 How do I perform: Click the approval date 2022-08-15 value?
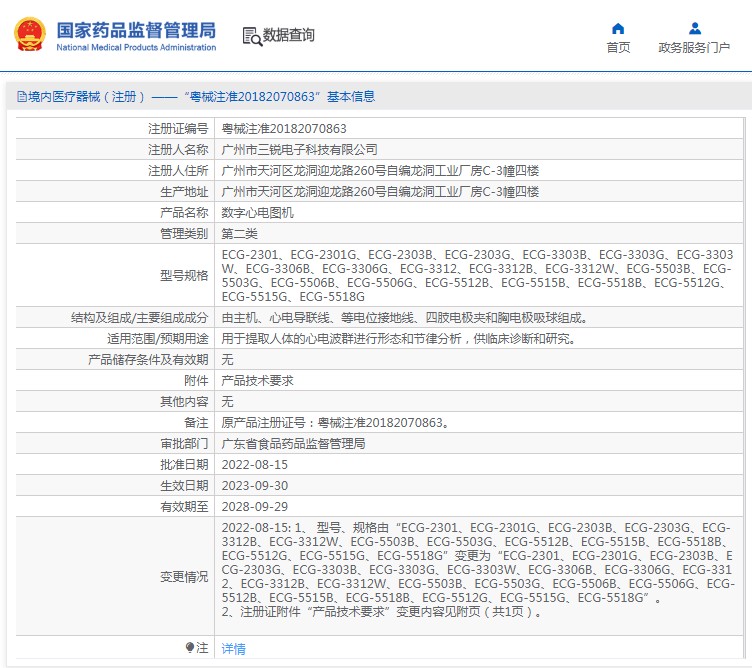[x=254, y=465]
